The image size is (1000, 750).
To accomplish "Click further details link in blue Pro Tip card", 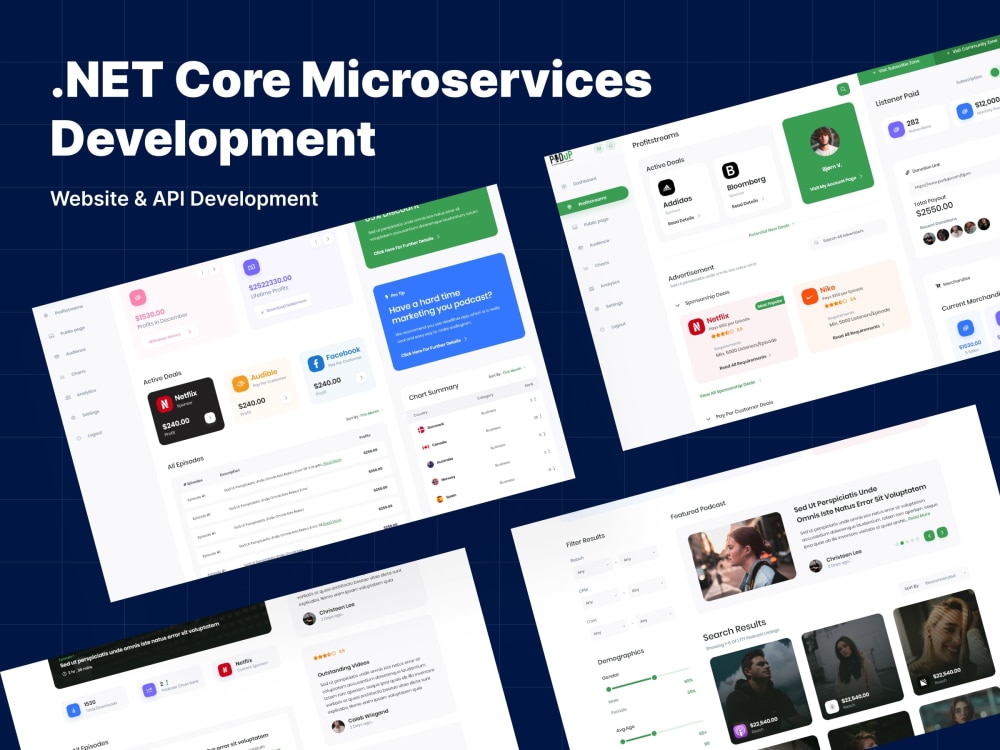I will tap(434, 346).
